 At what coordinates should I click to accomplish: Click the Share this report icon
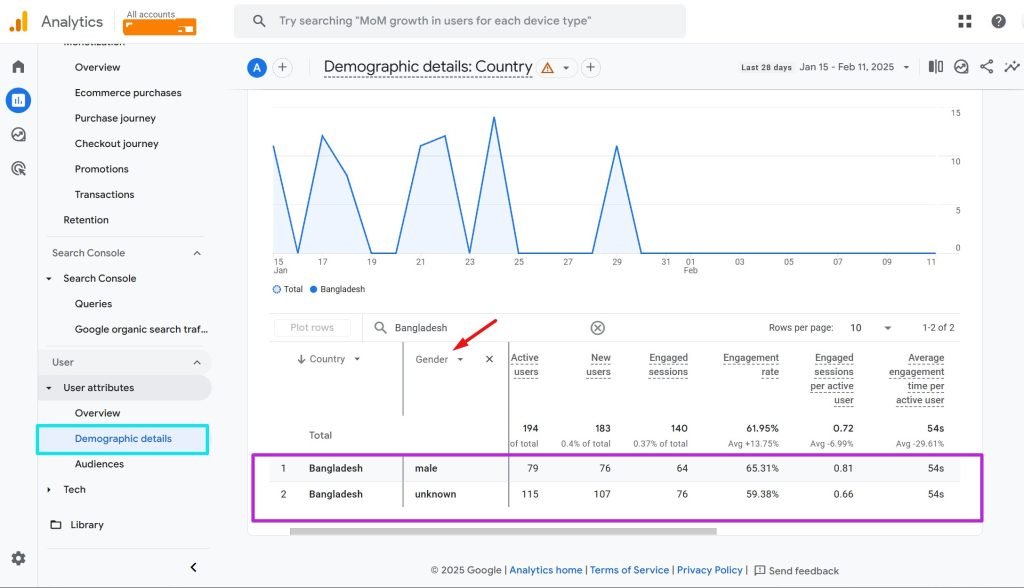click(x=987, y=67)
